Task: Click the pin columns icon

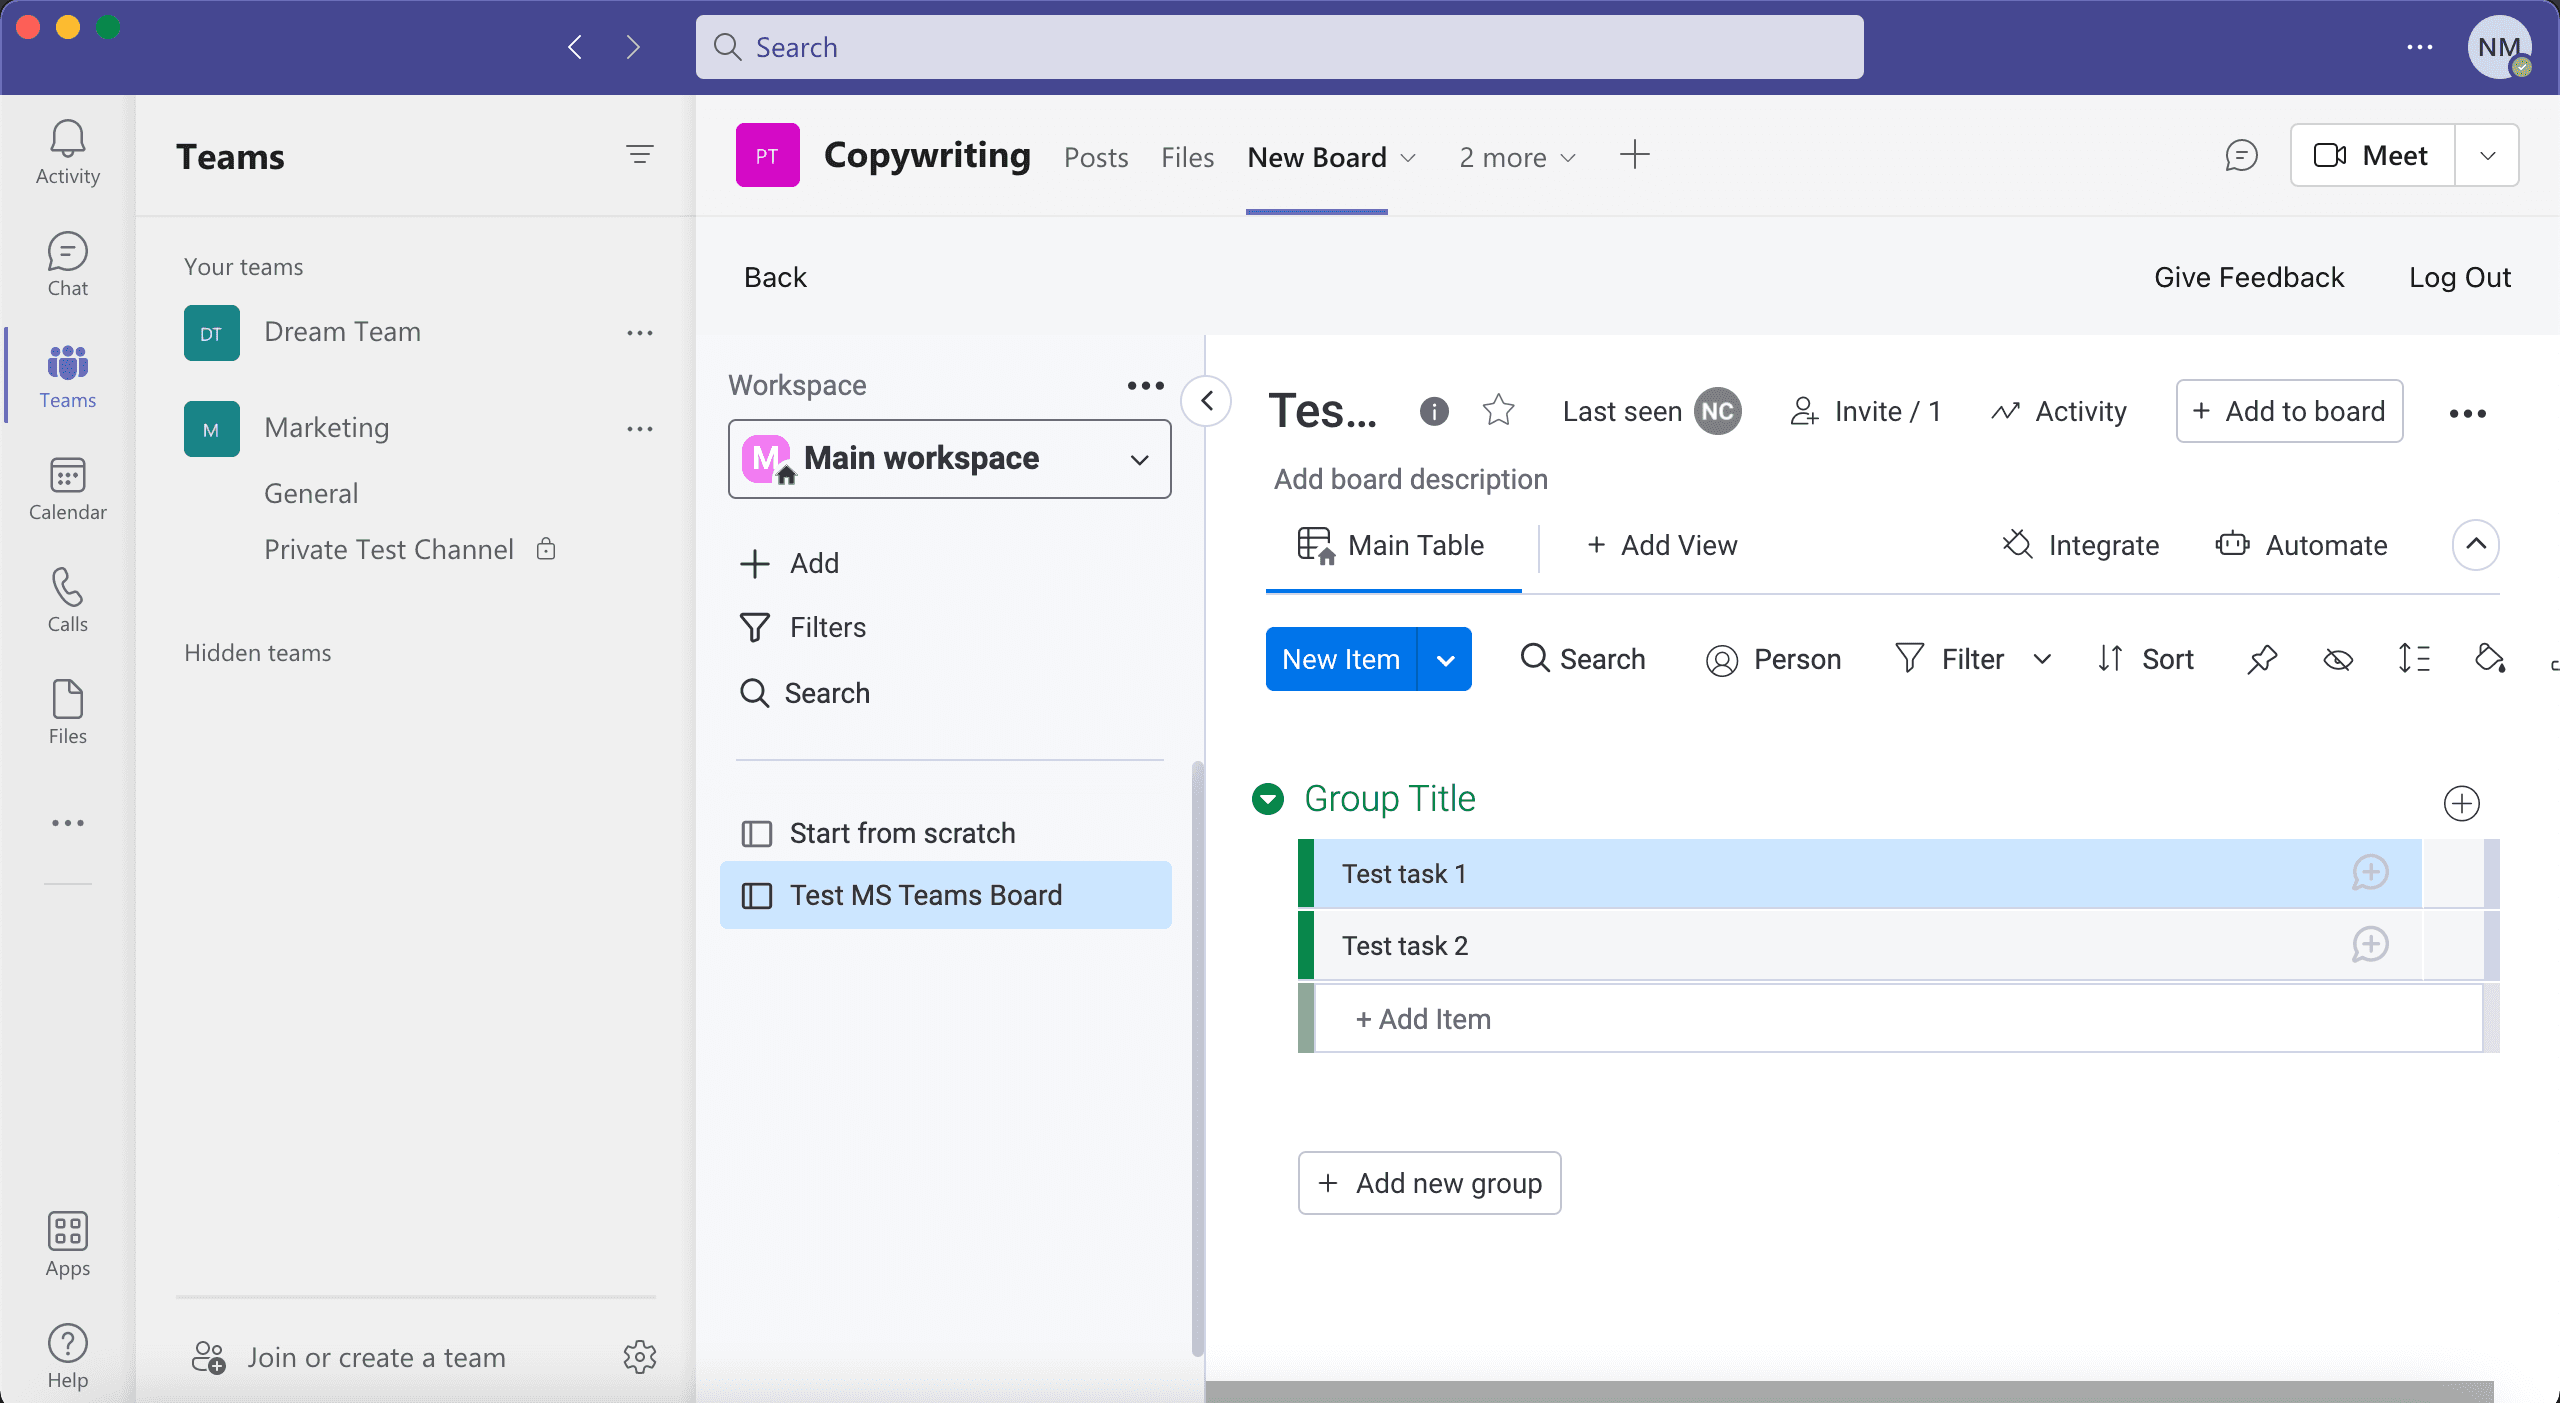Action: (x=2262, y=659)
